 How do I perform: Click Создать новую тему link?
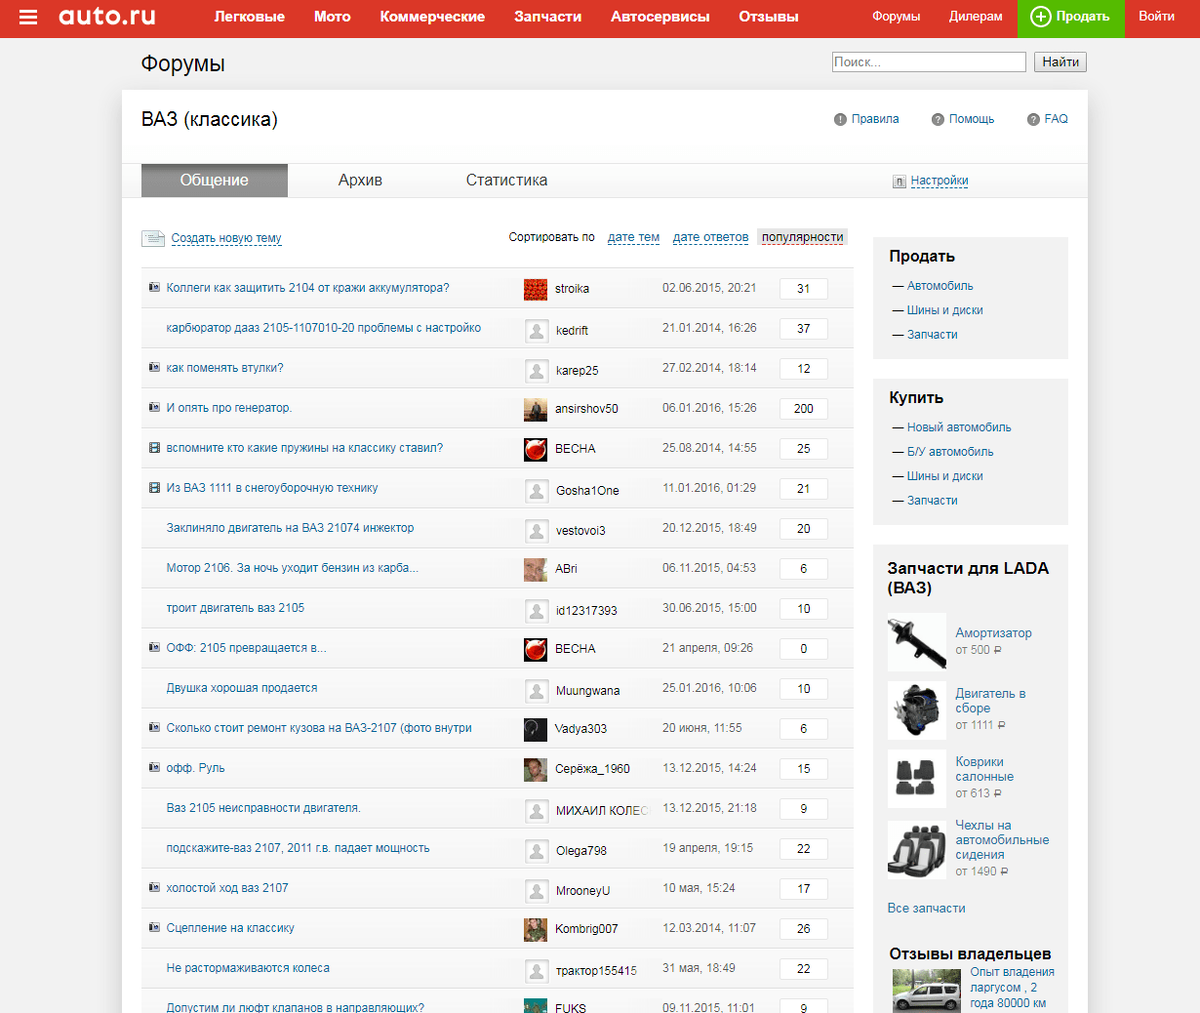226,238
